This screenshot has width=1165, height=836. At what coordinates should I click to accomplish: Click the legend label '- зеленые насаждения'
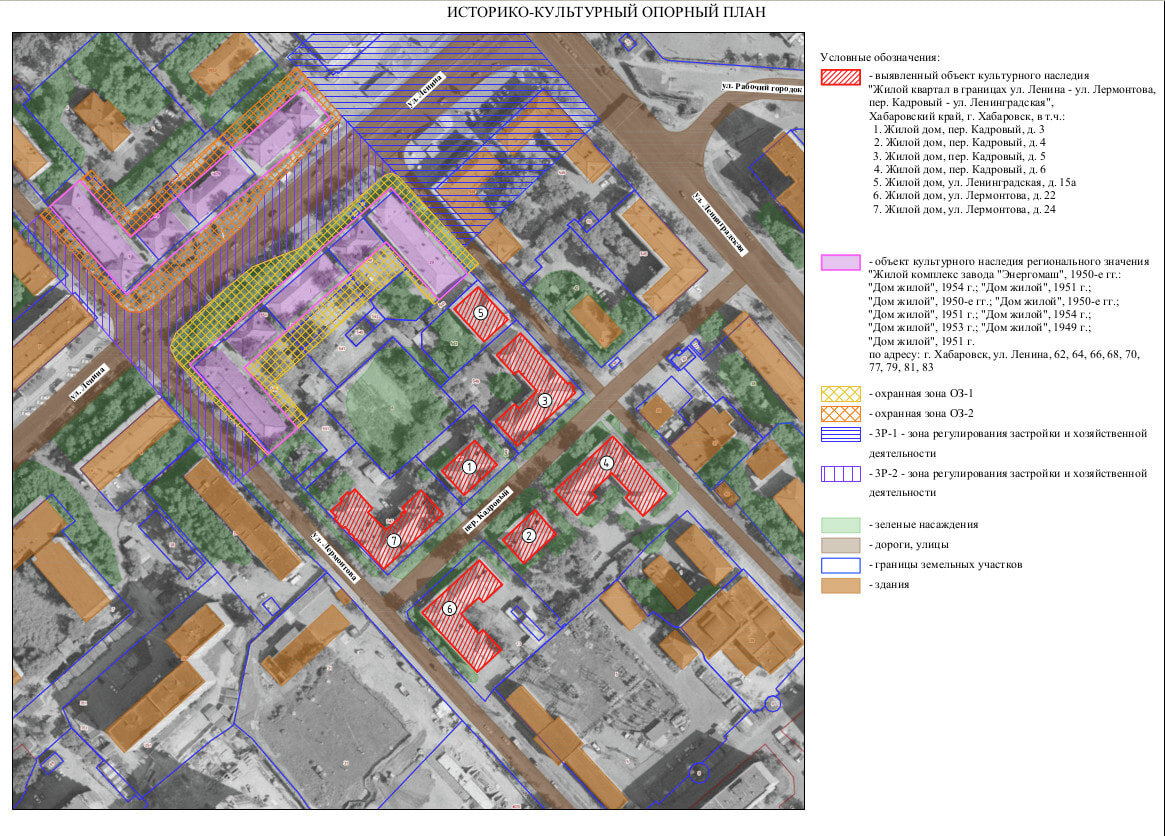point(924,525)
